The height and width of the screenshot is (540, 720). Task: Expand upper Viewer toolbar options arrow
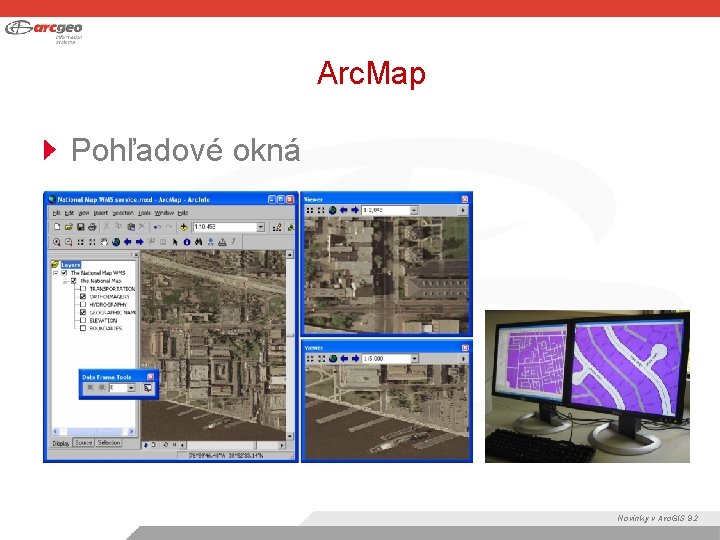[x=463, y=210]
